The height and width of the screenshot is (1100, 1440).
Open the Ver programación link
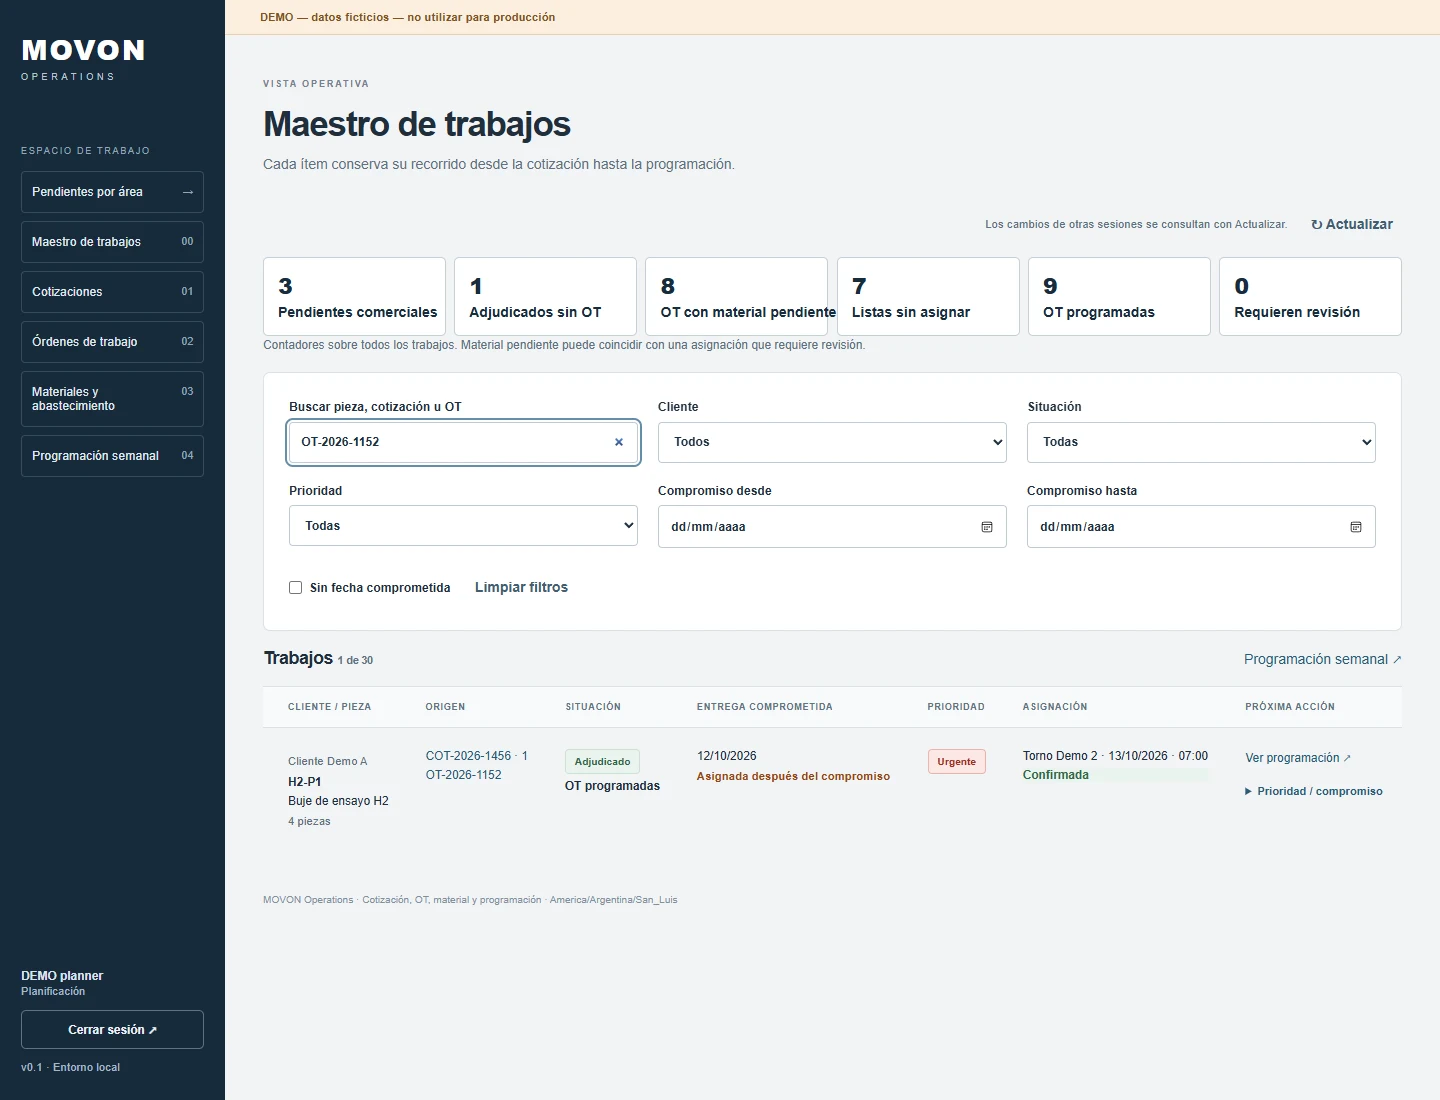pyautogui.click(x=1298, y=758)
